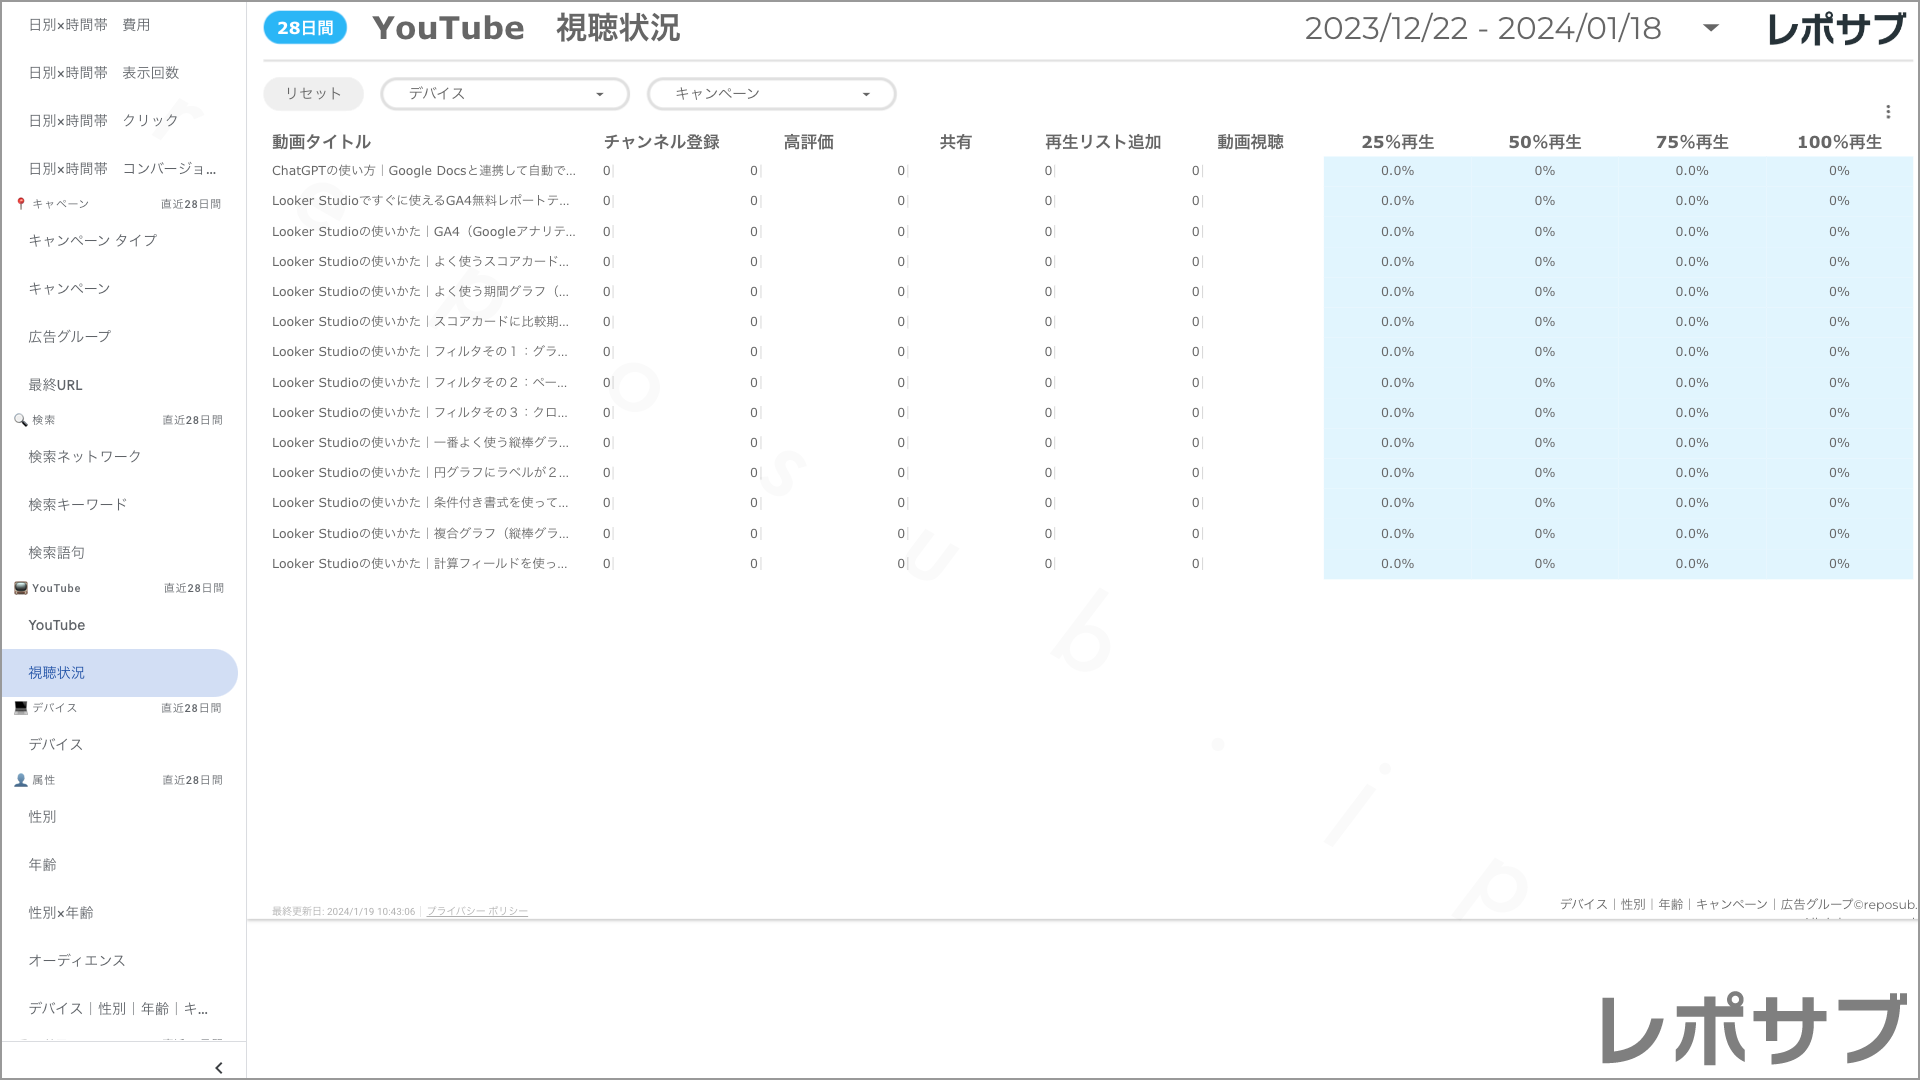Click the magnifying glass icon beside 検索
The height and width of the screenshot is (1080, 1920).
19,420
